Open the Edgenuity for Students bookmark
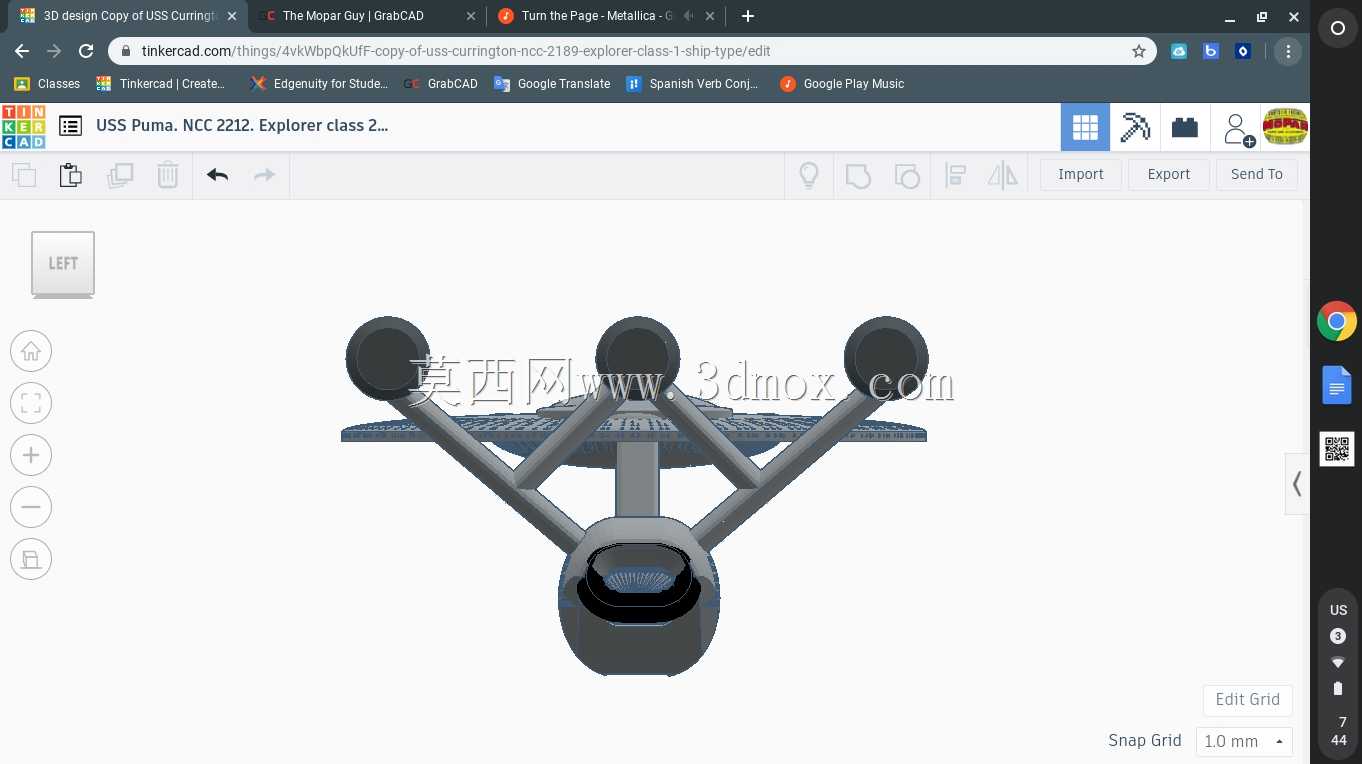The width and height of the screenshot is (1362, 764). click(x=319, y=84)
